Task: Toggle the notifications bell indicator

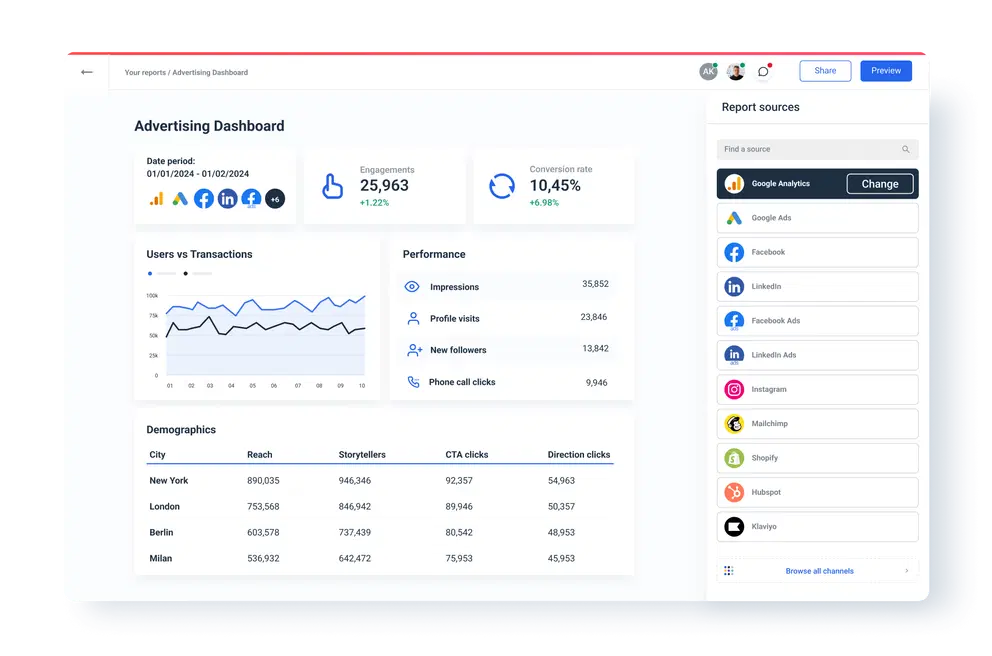Action: point(763,70)
